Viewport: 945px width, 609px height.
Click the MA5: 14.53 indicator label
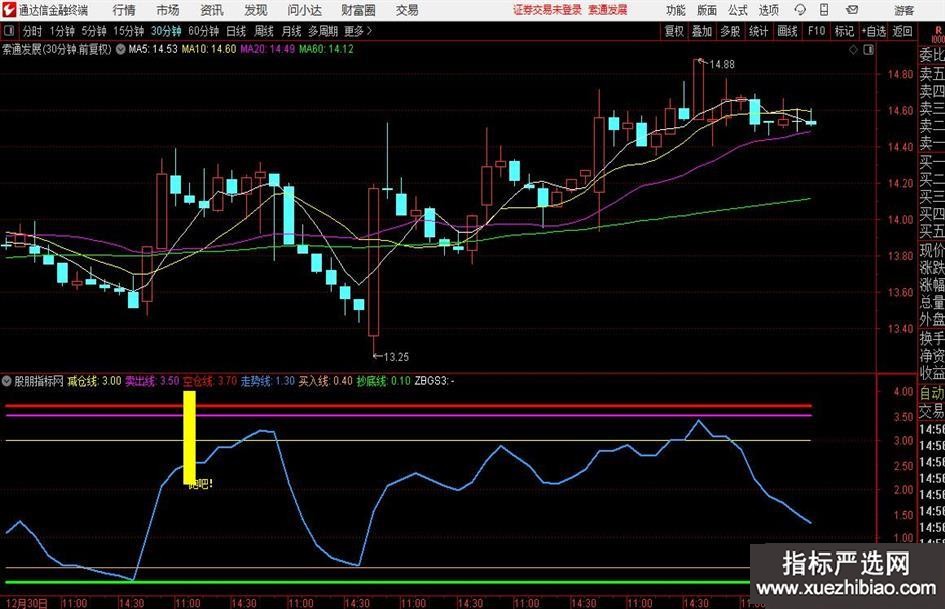pyautogui.click(x=153, y=49)
